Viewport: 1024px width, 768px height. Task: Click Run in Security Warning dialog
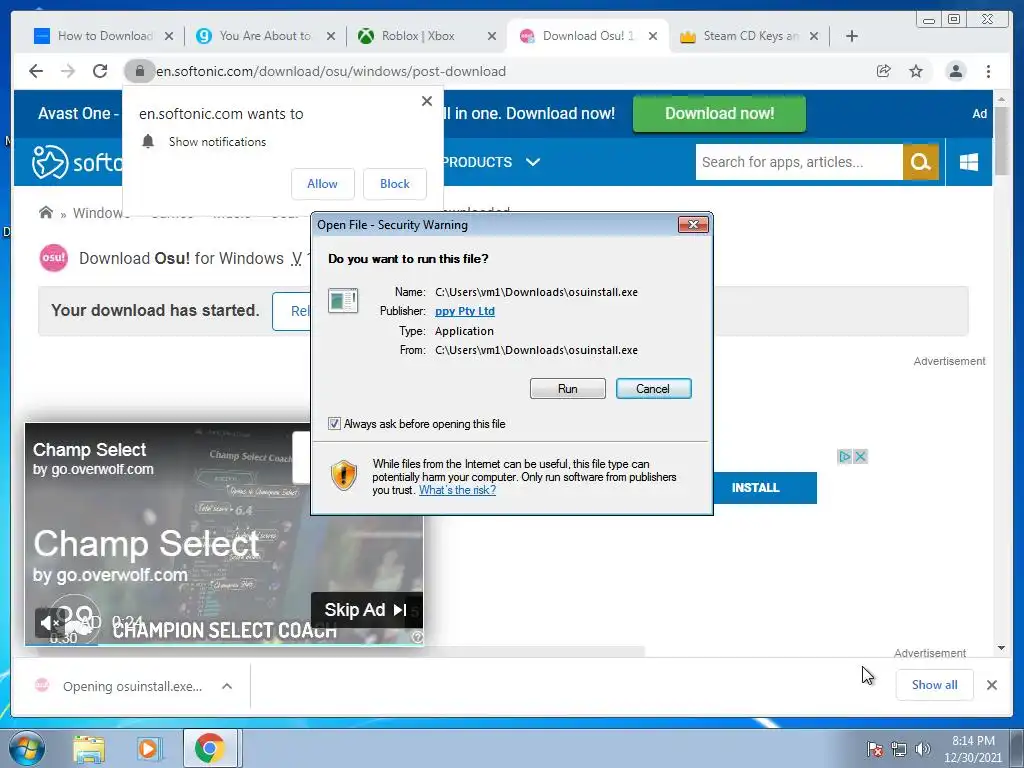568,389
